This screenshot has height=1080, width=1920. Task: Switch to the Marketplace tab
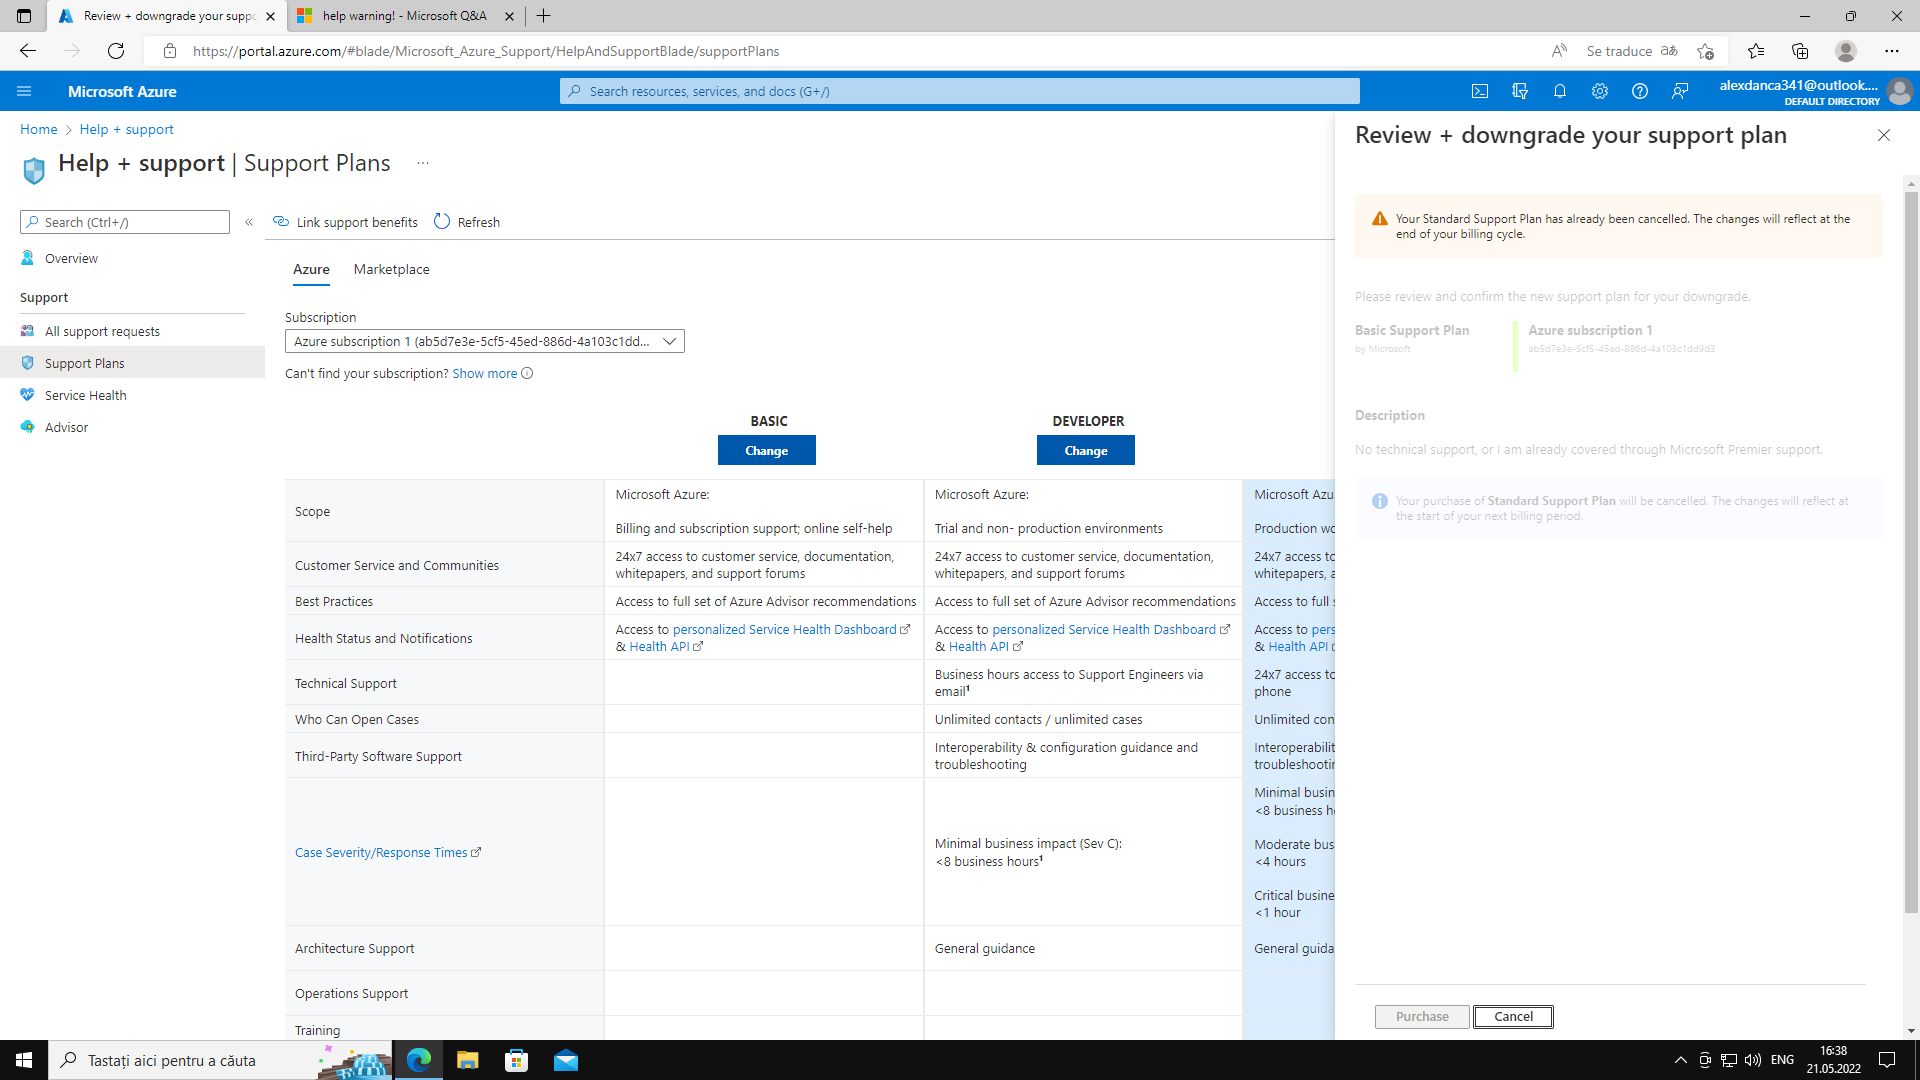(391, 269)
